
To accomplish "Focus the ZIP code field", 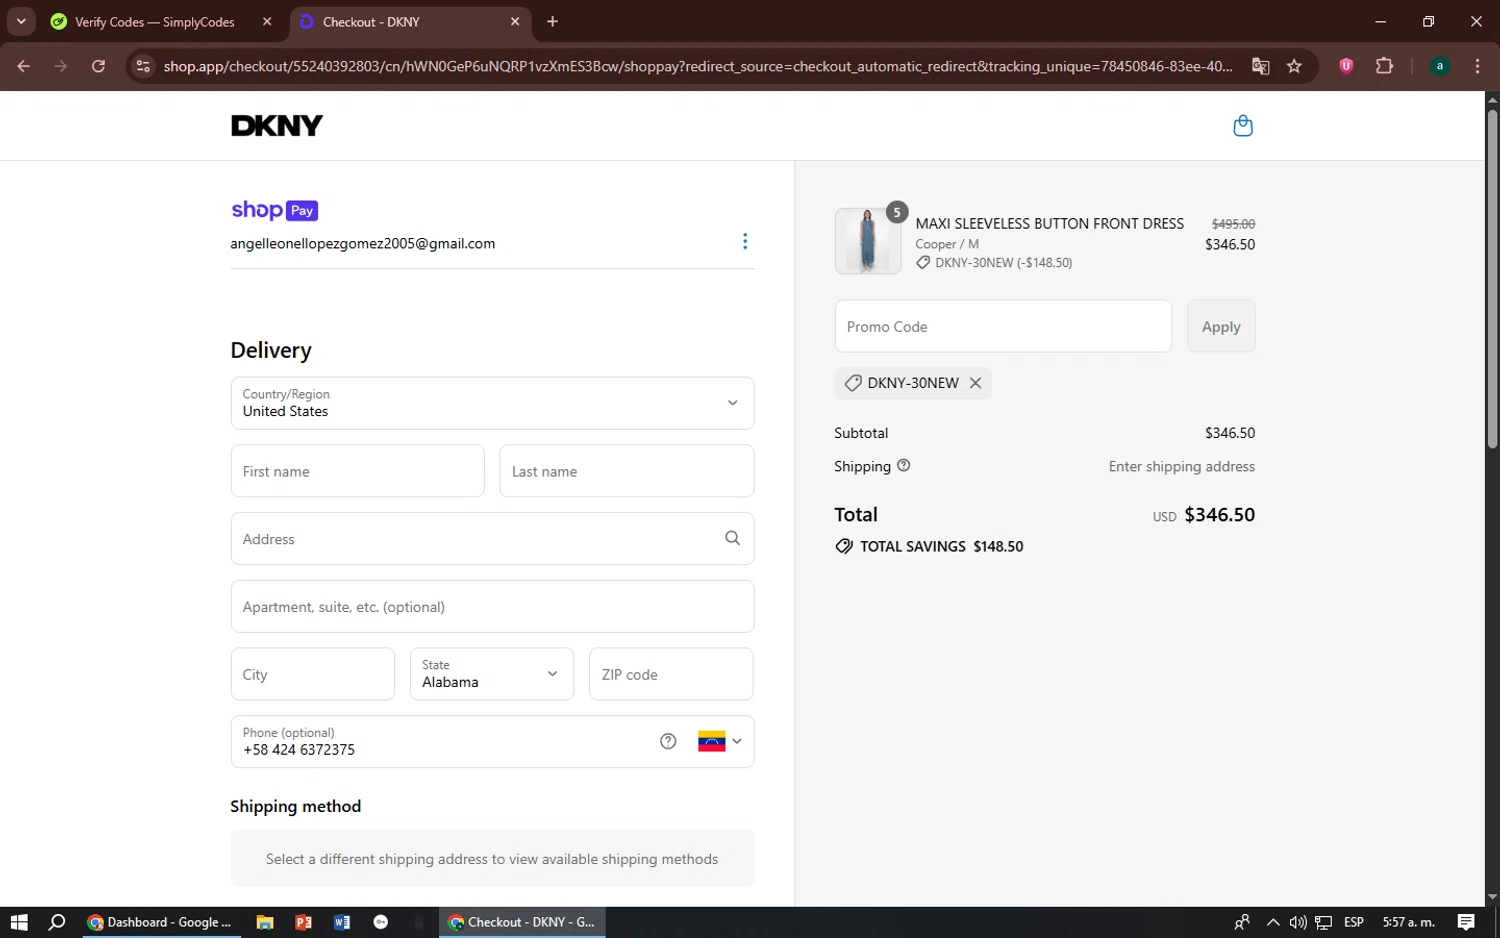I will (x=671, y=674).
